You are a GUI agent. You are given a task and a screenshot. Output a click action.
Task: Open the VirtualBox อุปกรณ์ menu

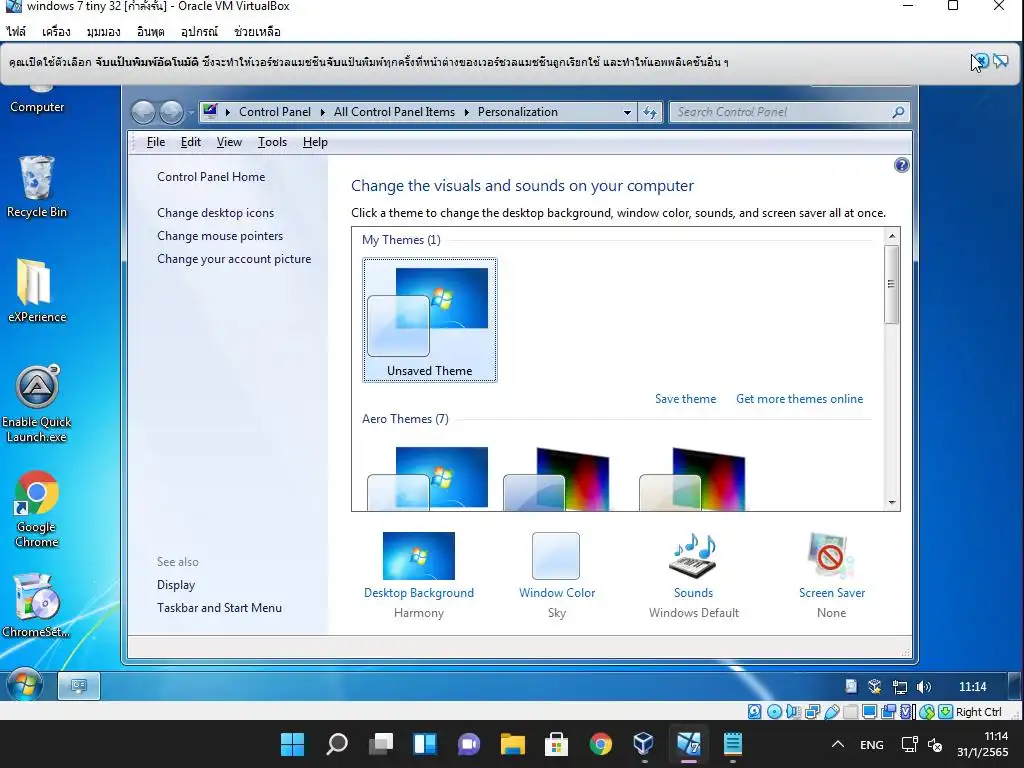(199, 31)
